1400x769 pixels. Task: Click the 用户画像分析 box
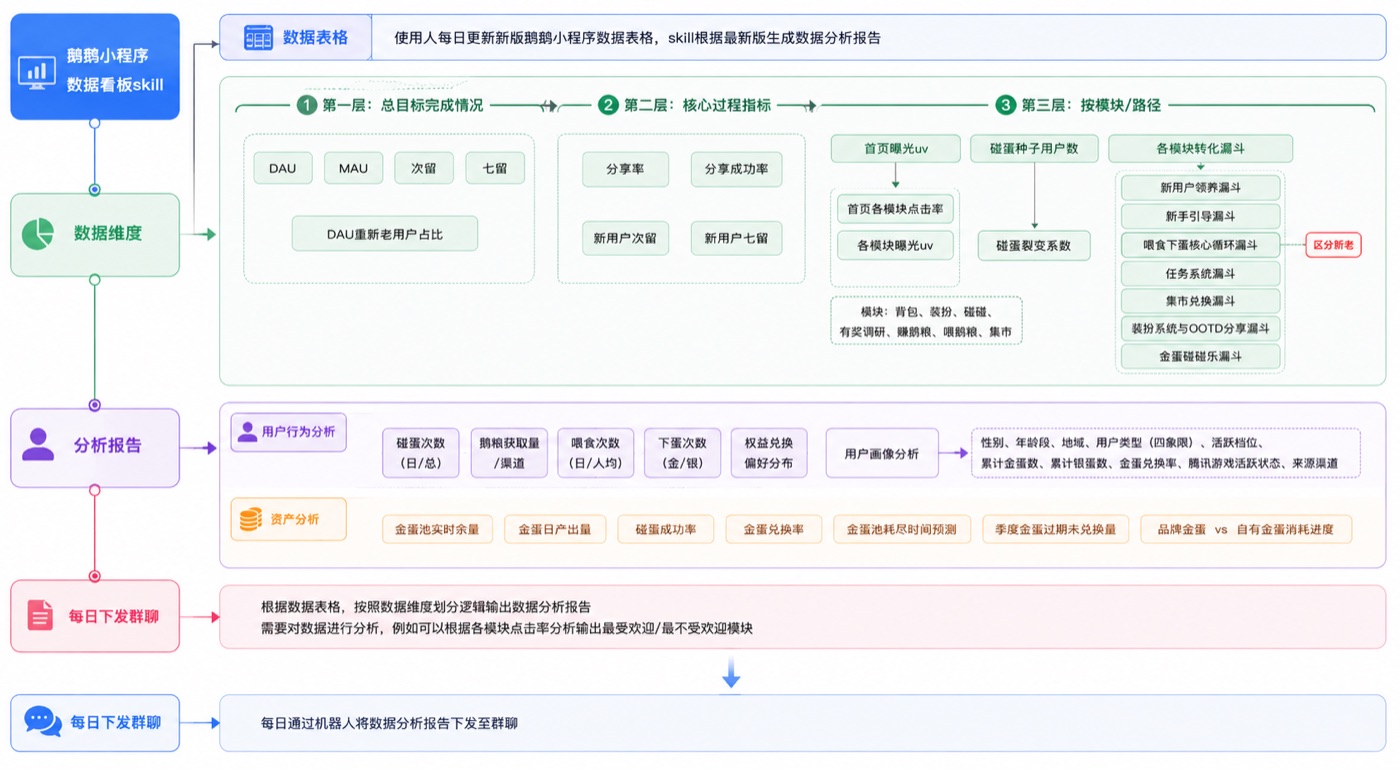pyautogui.click(x=882, y=453)
